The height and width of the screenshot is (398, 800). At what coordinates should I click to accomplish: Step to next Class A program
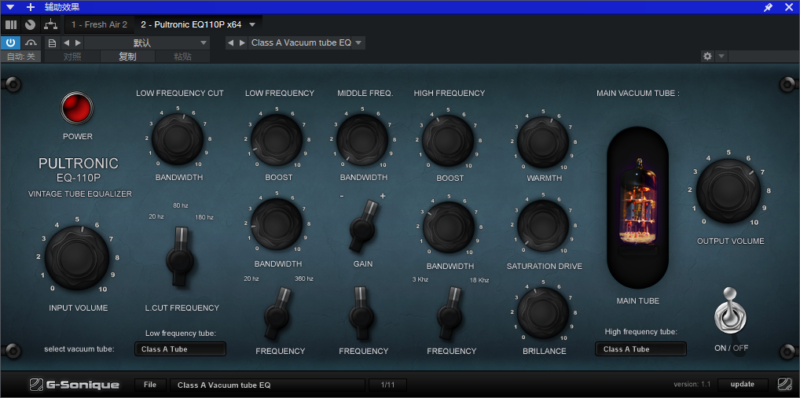[242, 43]
